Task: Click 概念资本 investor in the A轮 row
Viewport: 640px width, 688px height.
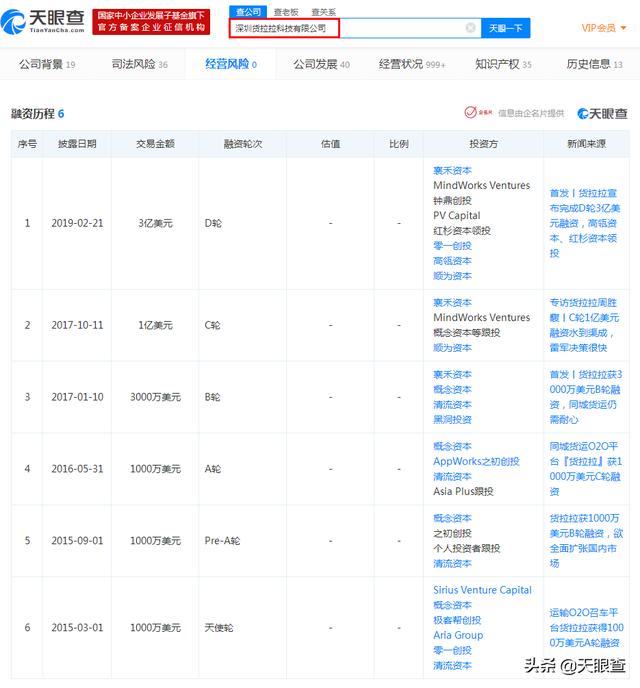Action: click(452, 446)
